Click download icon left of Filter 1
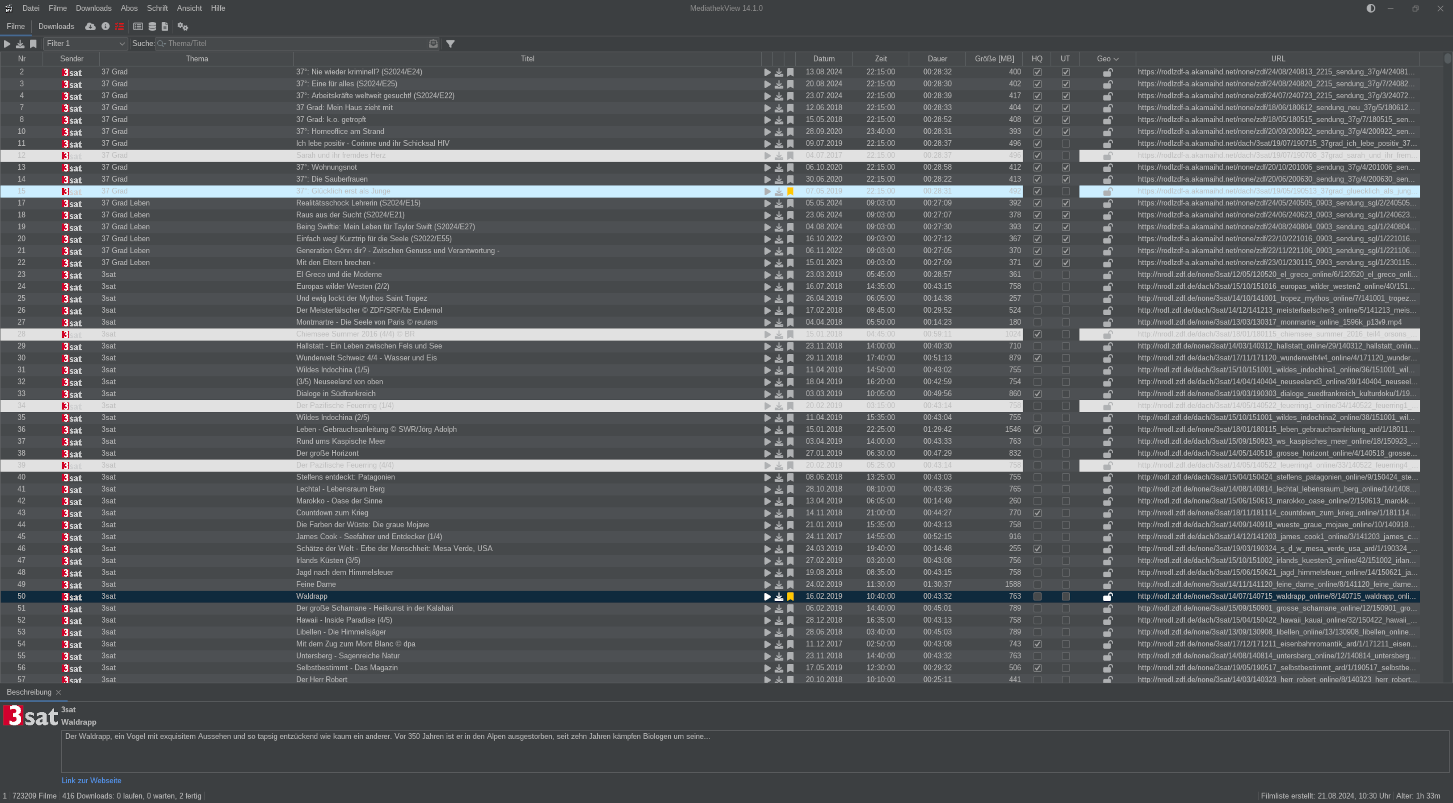The height and width of the screenshot is (803, 1453). coord(20,44)
